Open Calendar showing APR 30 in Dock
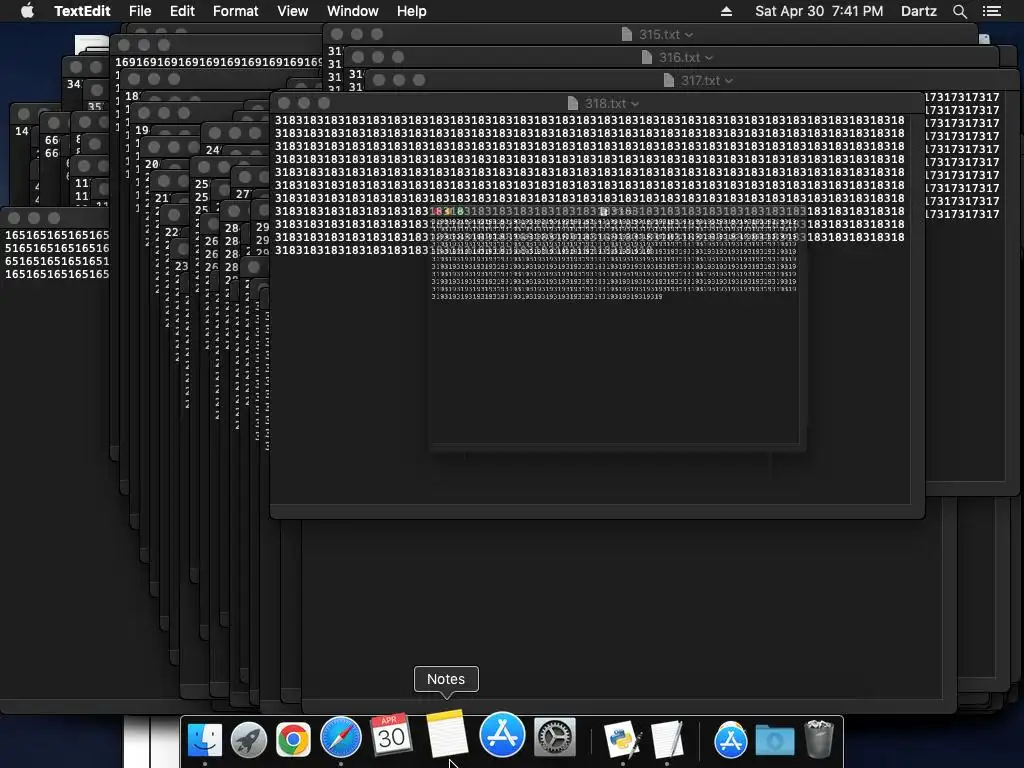The height and width of the screenshot is (768, 1024). point(391,735)
